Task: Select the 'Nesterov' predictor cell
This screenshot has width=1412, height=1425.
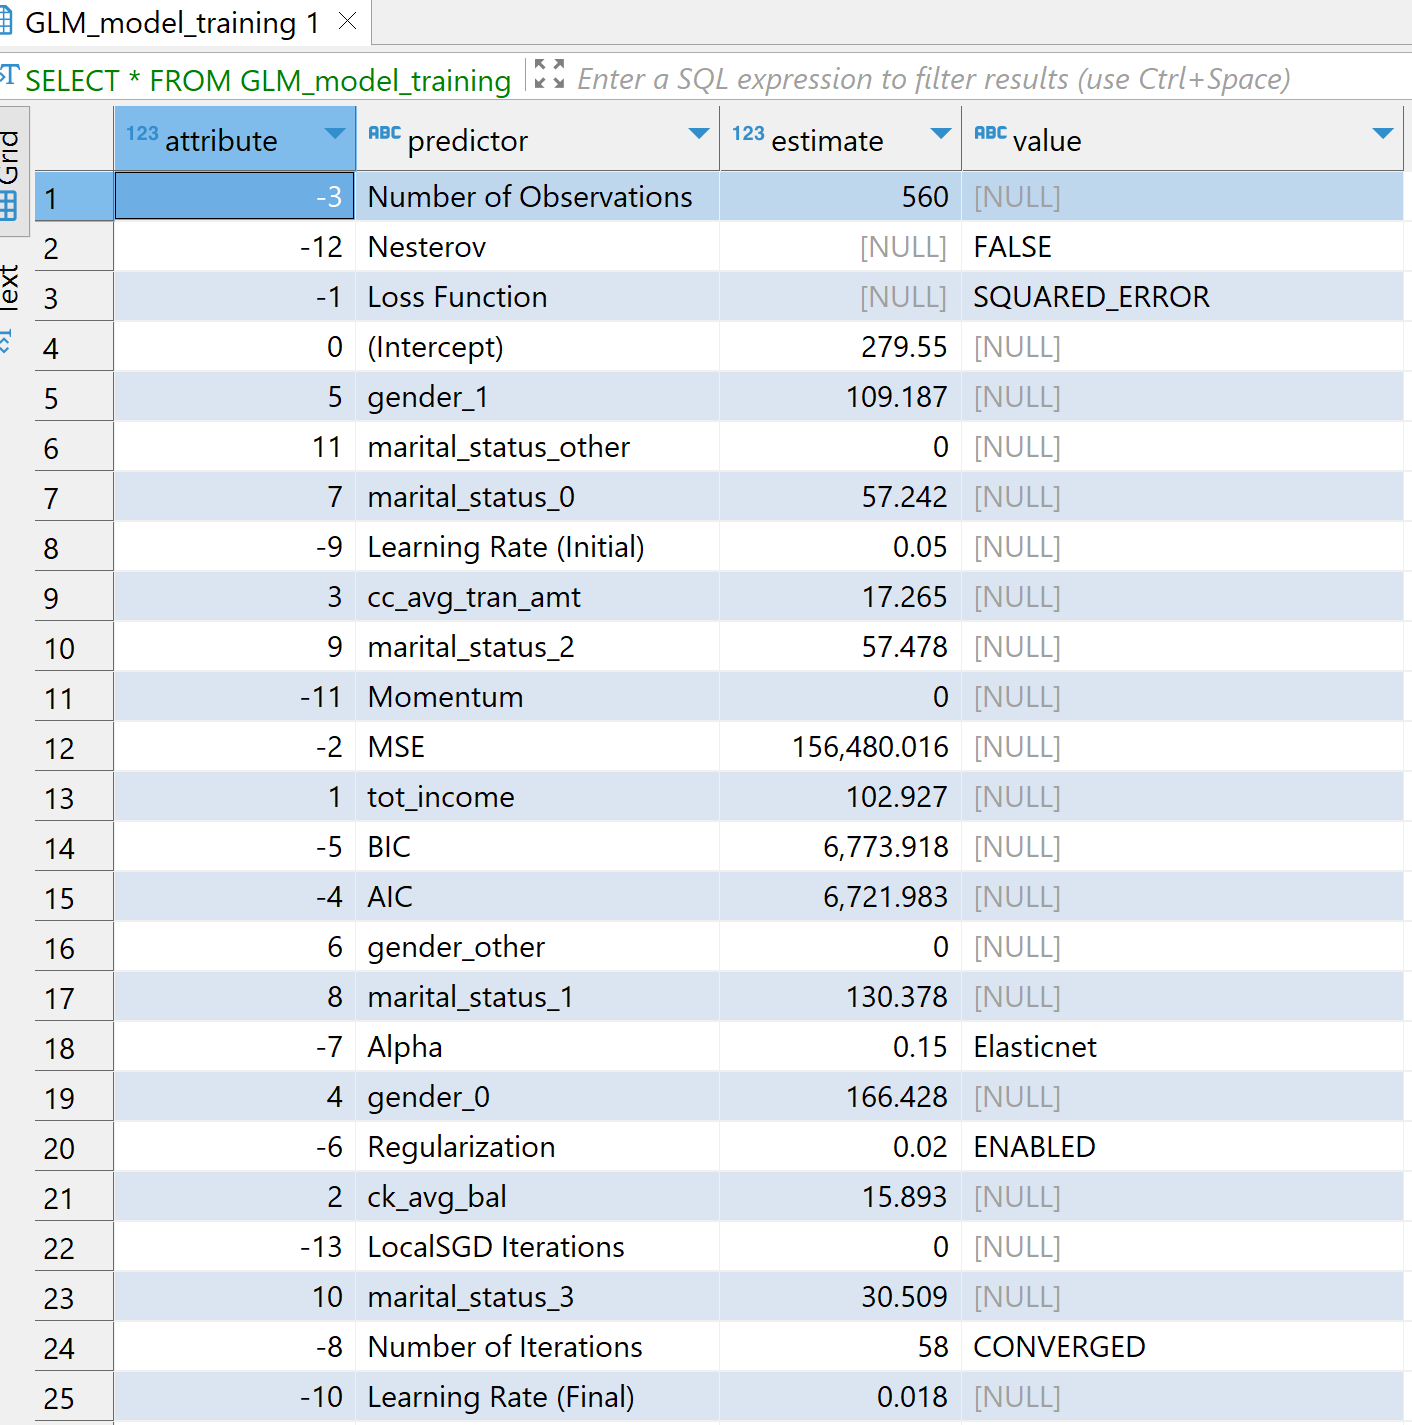Action: (538, 247)
